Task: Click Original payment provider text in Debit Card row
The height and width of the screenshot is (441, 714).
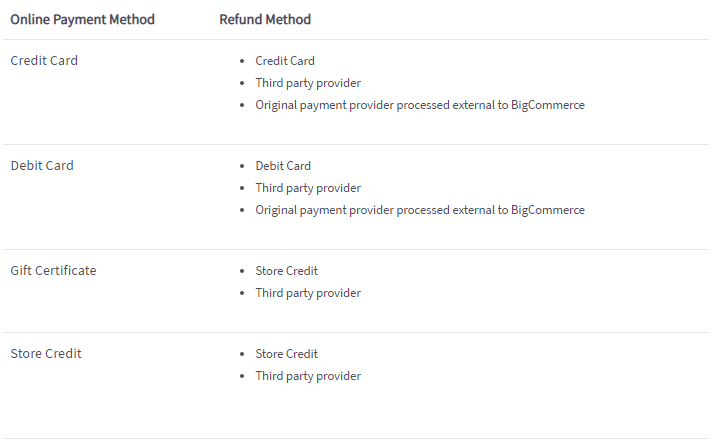Action: [x=420, y=210]
